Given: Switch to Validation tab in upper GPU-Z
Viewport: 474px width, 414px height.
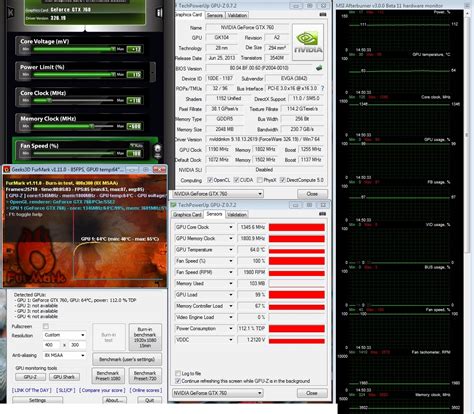Looking at the screenshot, I should (237, 15).
